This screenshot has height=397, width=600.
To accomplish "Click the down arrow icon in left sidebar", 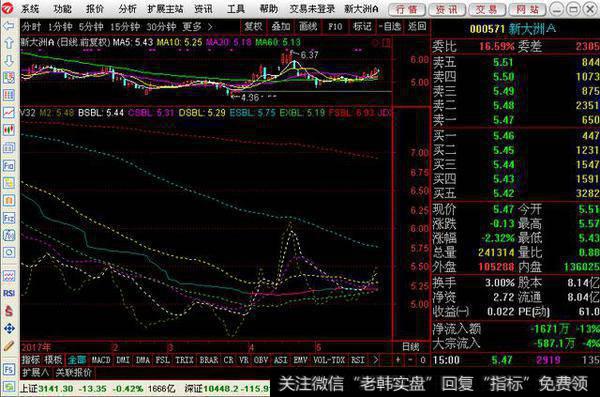I will [x=8, y=60].
